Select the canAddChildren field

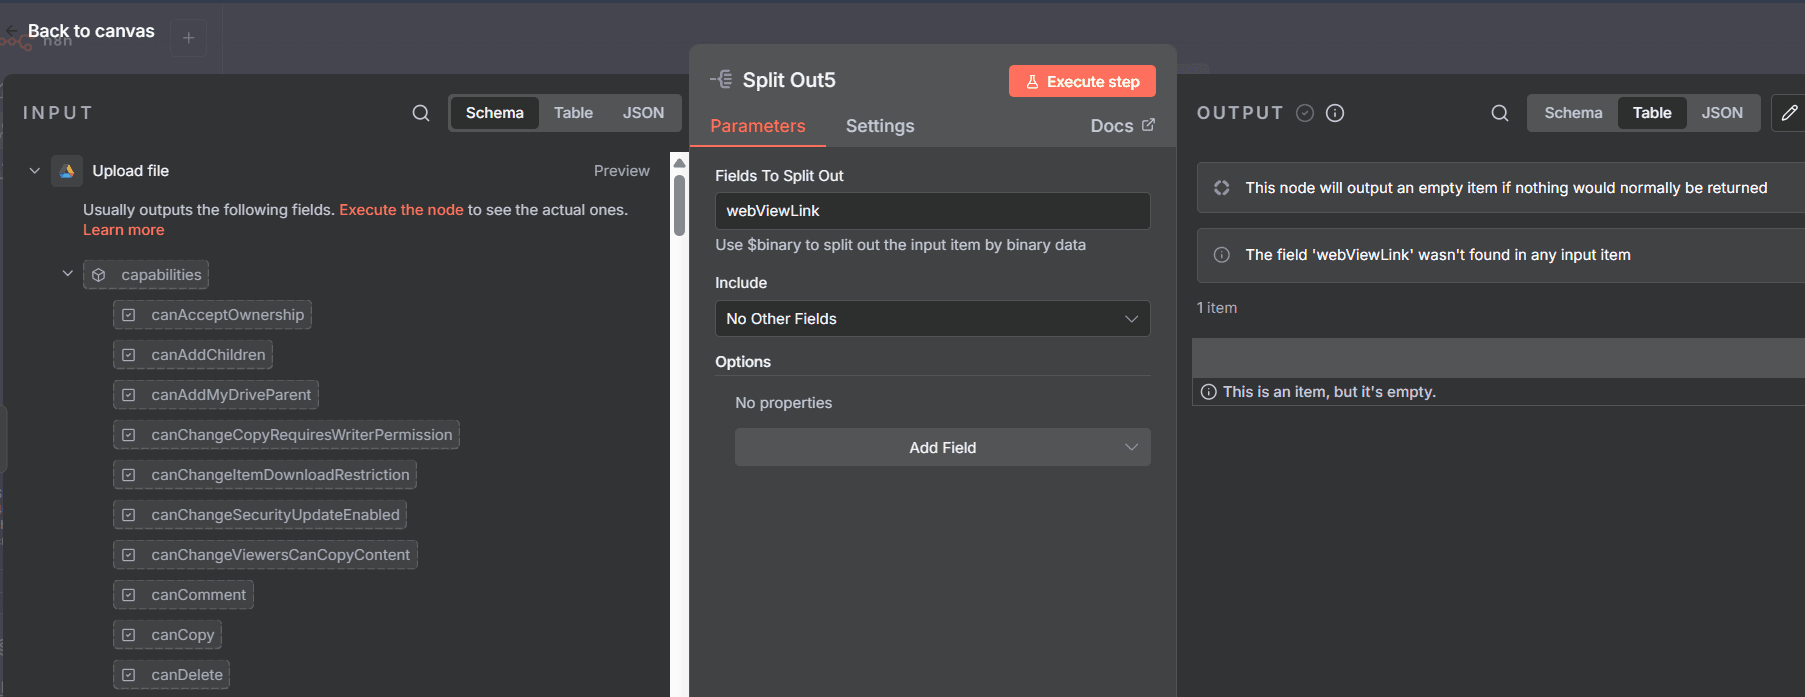193,355
